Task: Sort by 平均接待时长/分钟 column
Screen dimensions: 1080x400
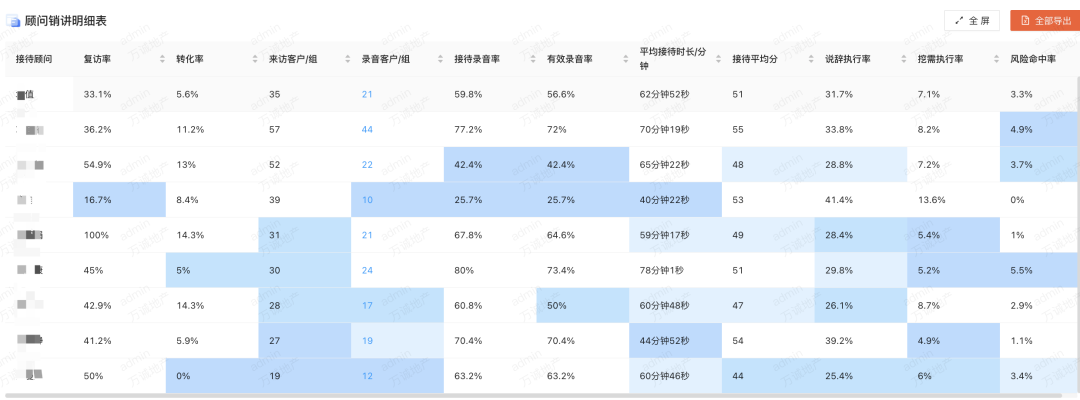Action: 718,59
